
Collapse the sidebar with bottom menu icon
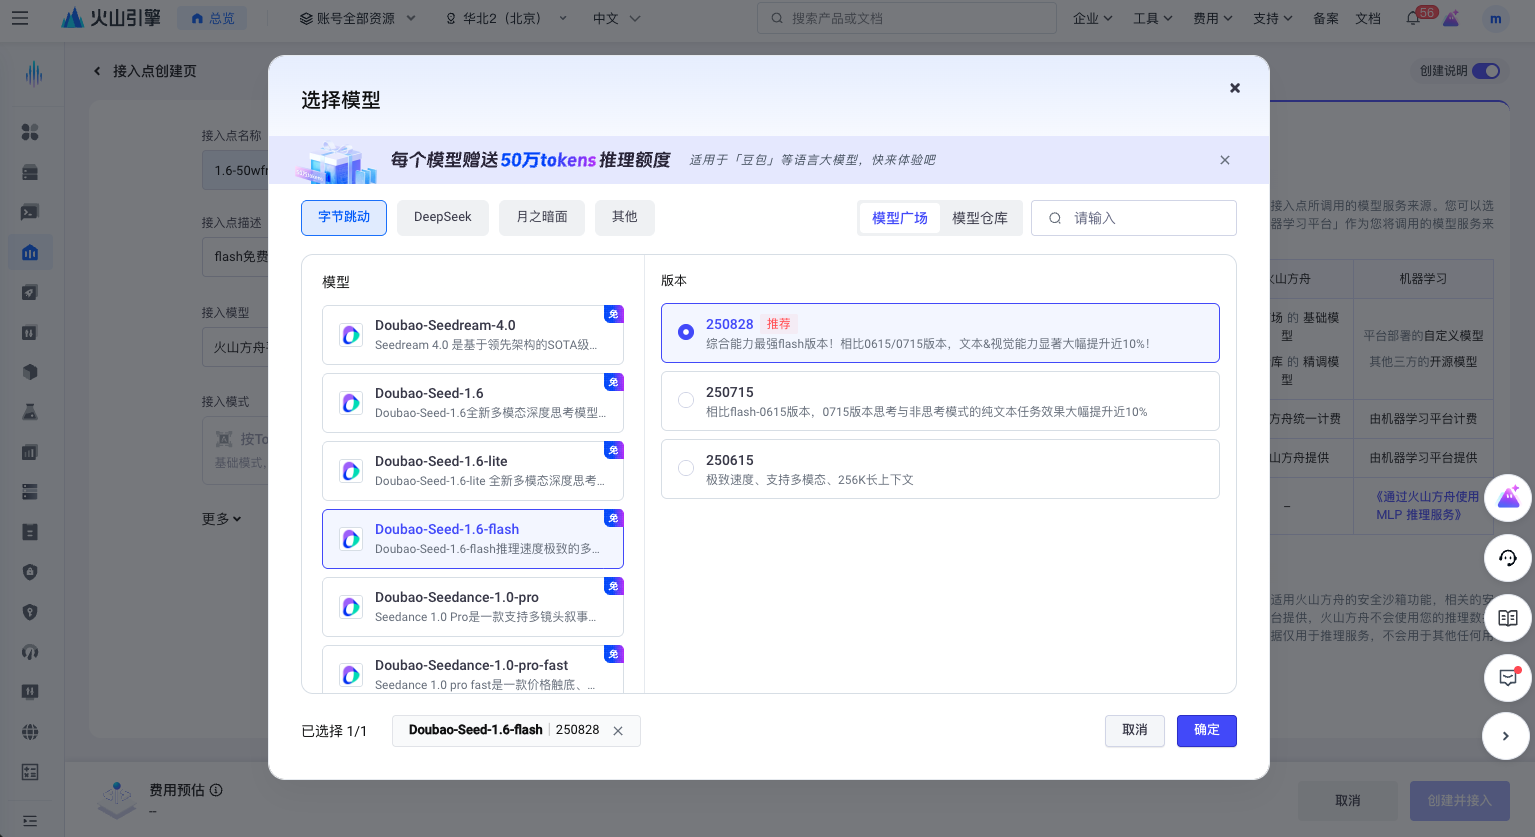click(x=30, y=821)
